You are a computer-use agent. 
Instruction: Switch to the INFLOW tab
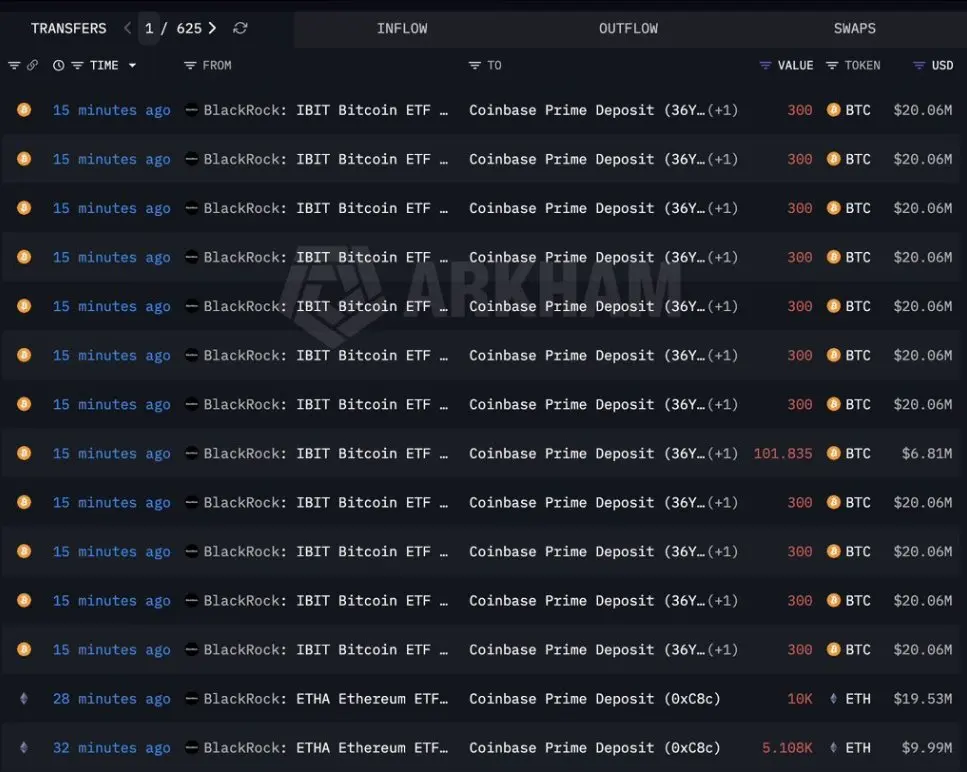point(402,28)
